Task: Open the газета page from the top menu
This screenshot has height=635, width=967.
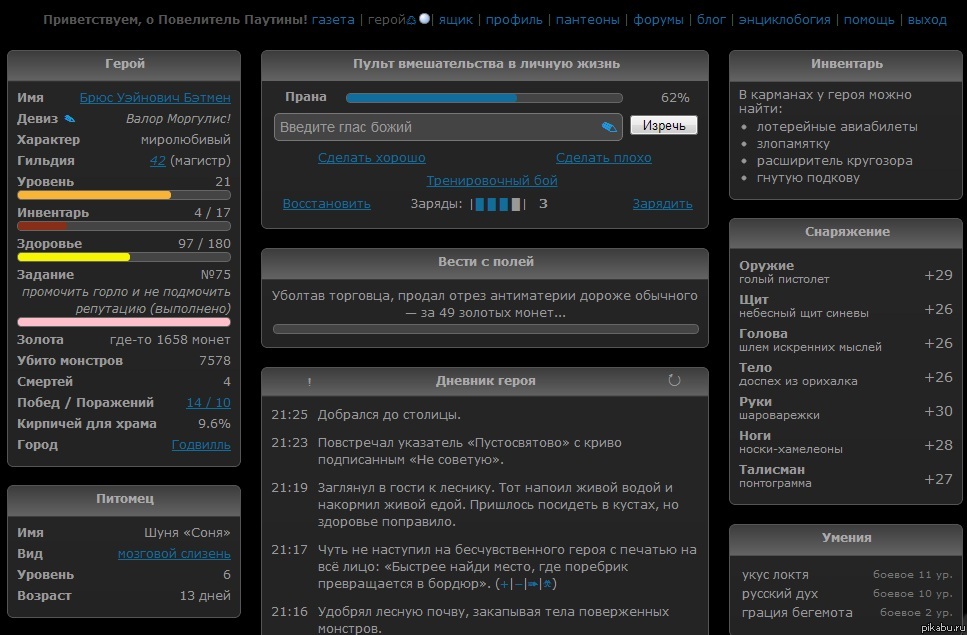Action: point(333,19)
